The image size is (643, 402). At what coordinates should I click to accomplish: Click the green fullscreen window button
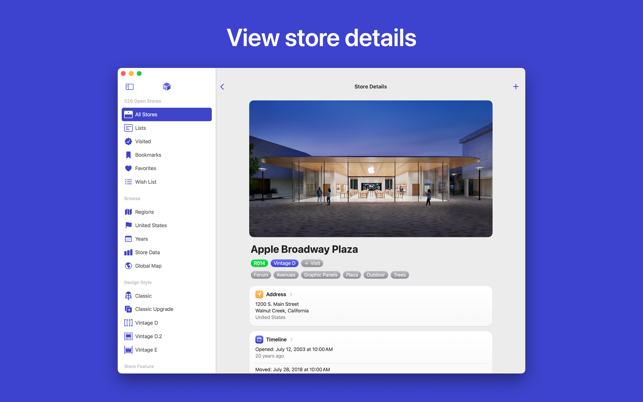pos(139,73)
